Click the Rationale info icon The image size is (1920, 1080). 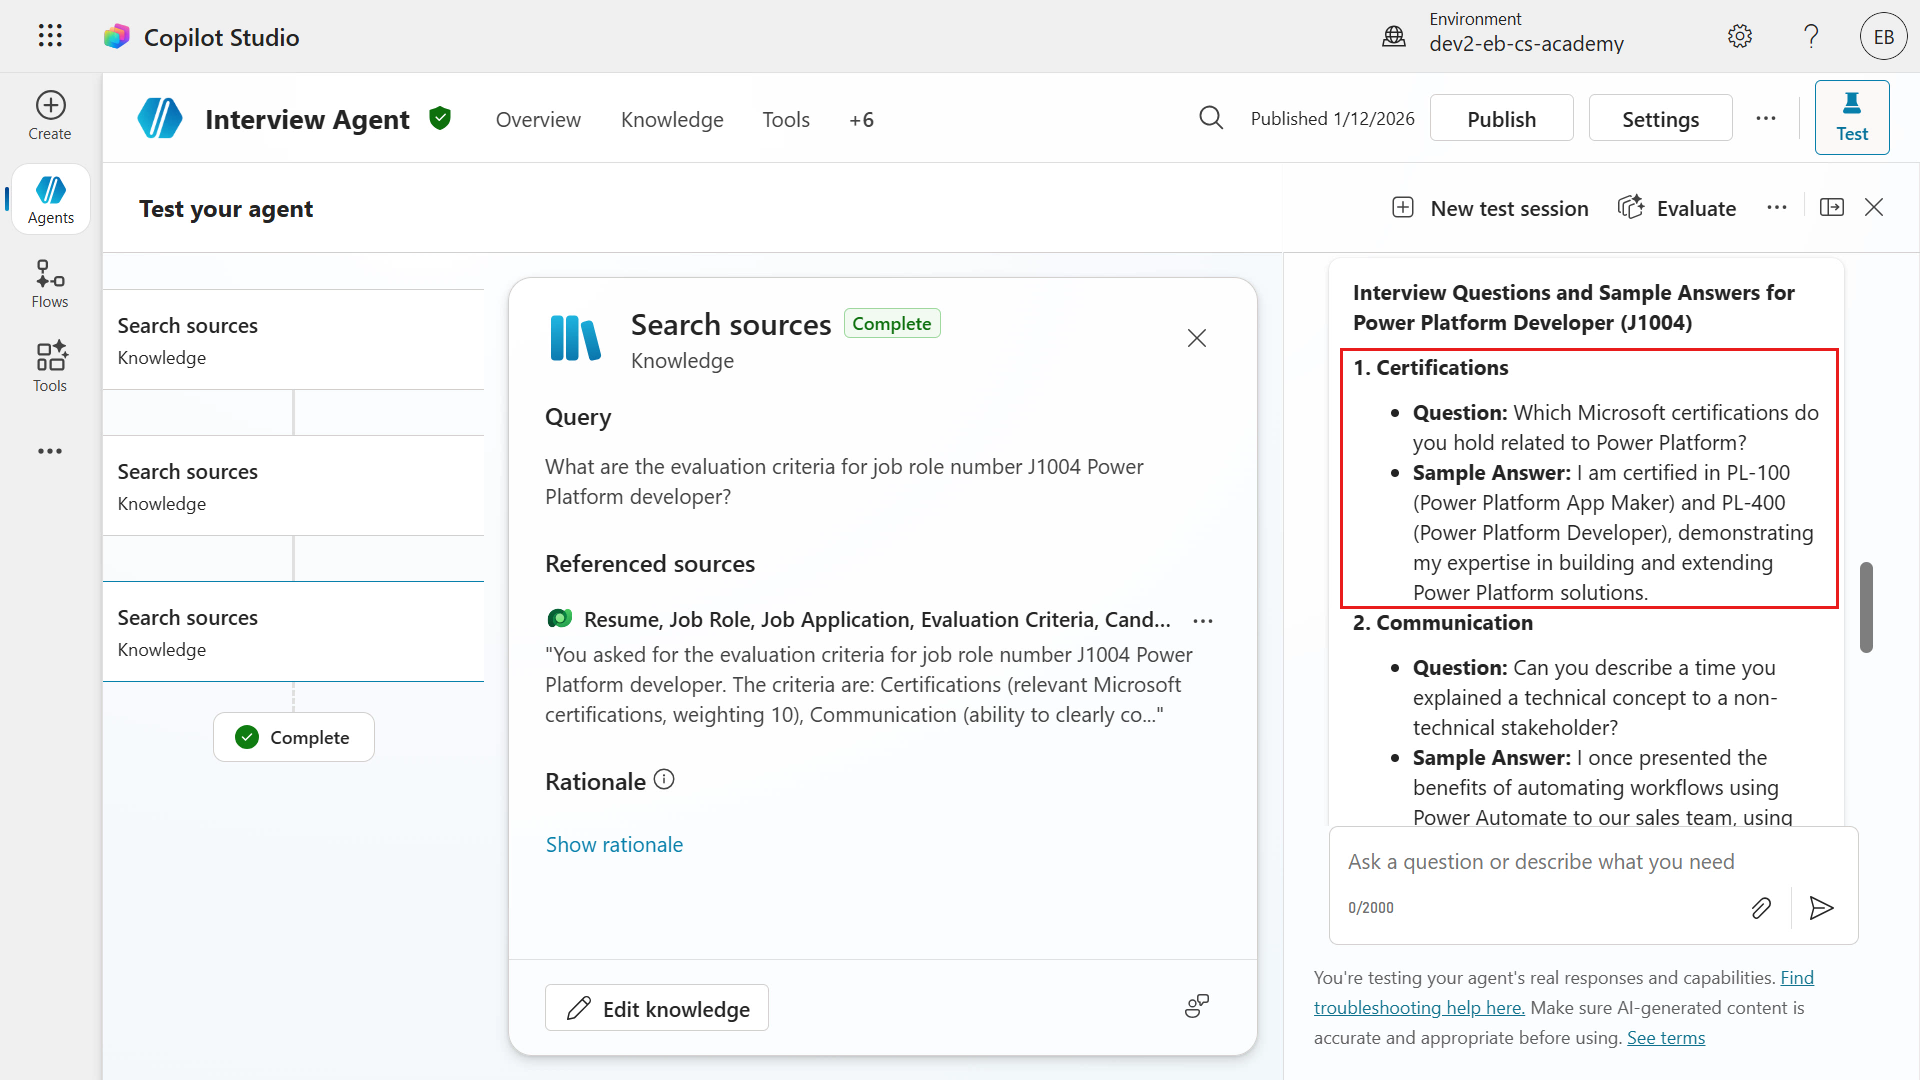point(664,780)
